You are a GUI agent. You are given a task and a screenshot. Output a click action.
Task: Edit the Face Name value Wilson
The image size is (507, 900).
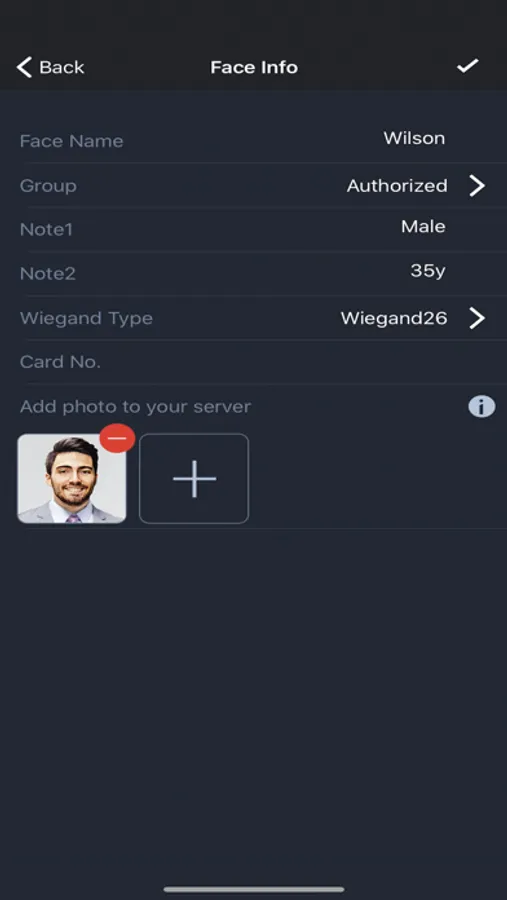(414, 138)
